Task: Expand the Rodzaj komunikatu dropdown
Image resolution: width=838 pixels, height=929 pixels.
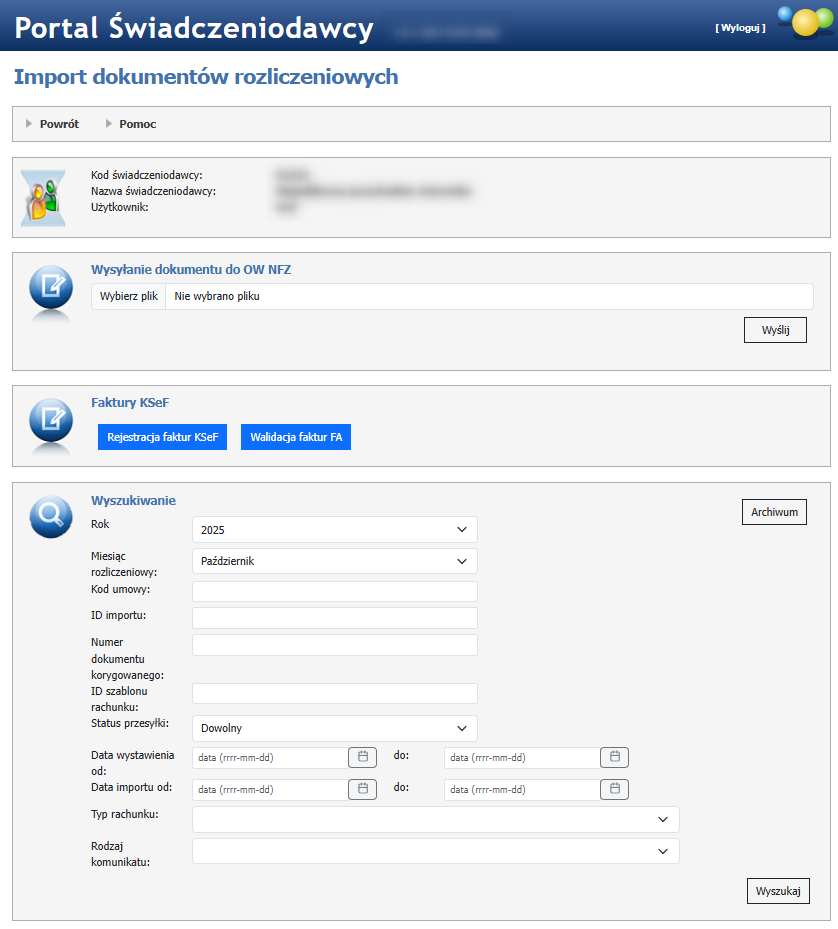Action: pos(435,851)
